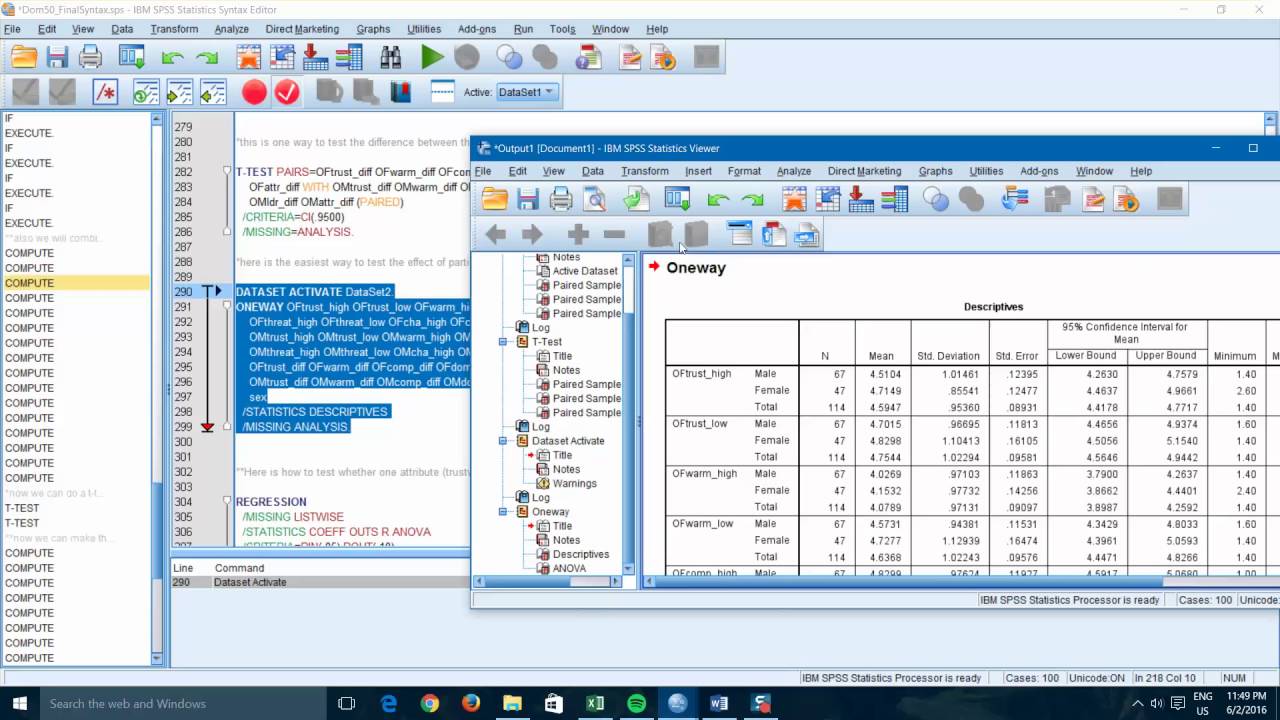Click Command column header in error pane
The width and height of the screenshot is (1280, 720).
pyautogui.click(x=239, y=568)
